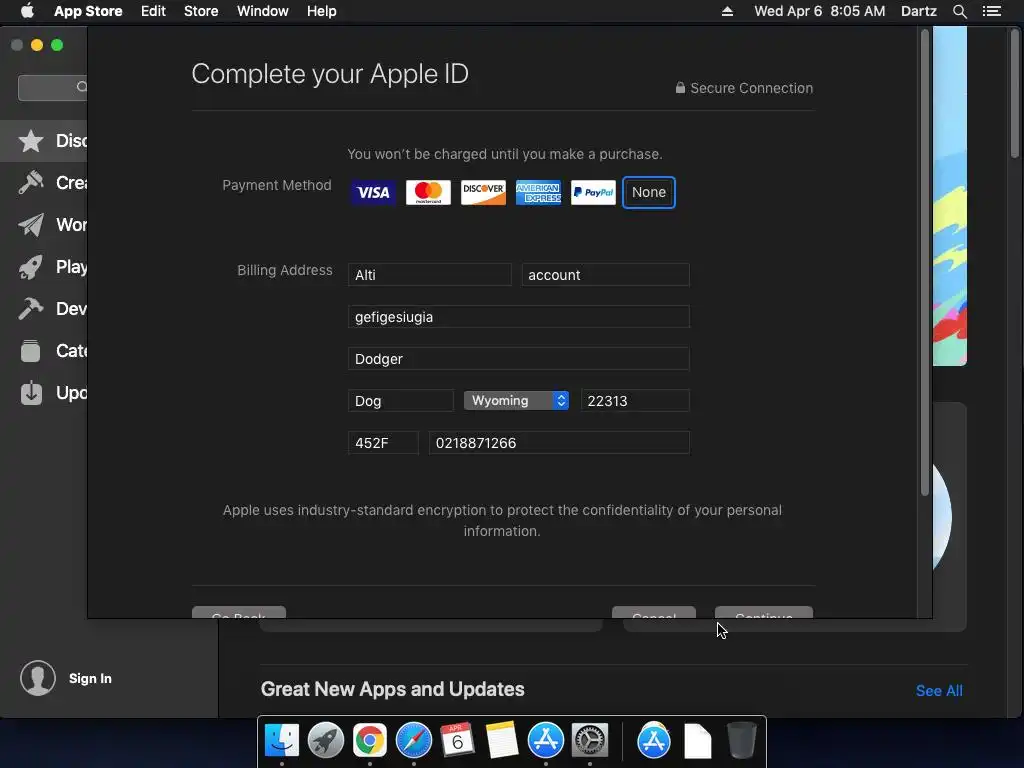Click the eject icon in menu bar
1024x768 pixels.
coord(728,11)
